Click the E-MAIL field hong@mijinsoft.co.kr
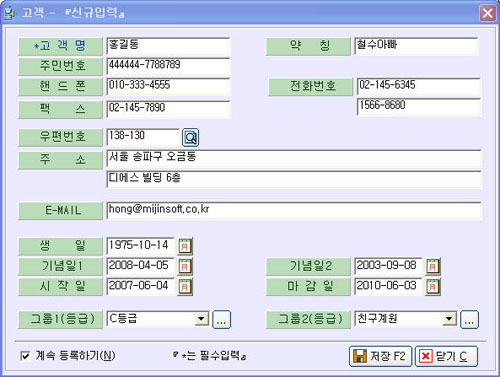The image size is (500, 377). [294, 210]
